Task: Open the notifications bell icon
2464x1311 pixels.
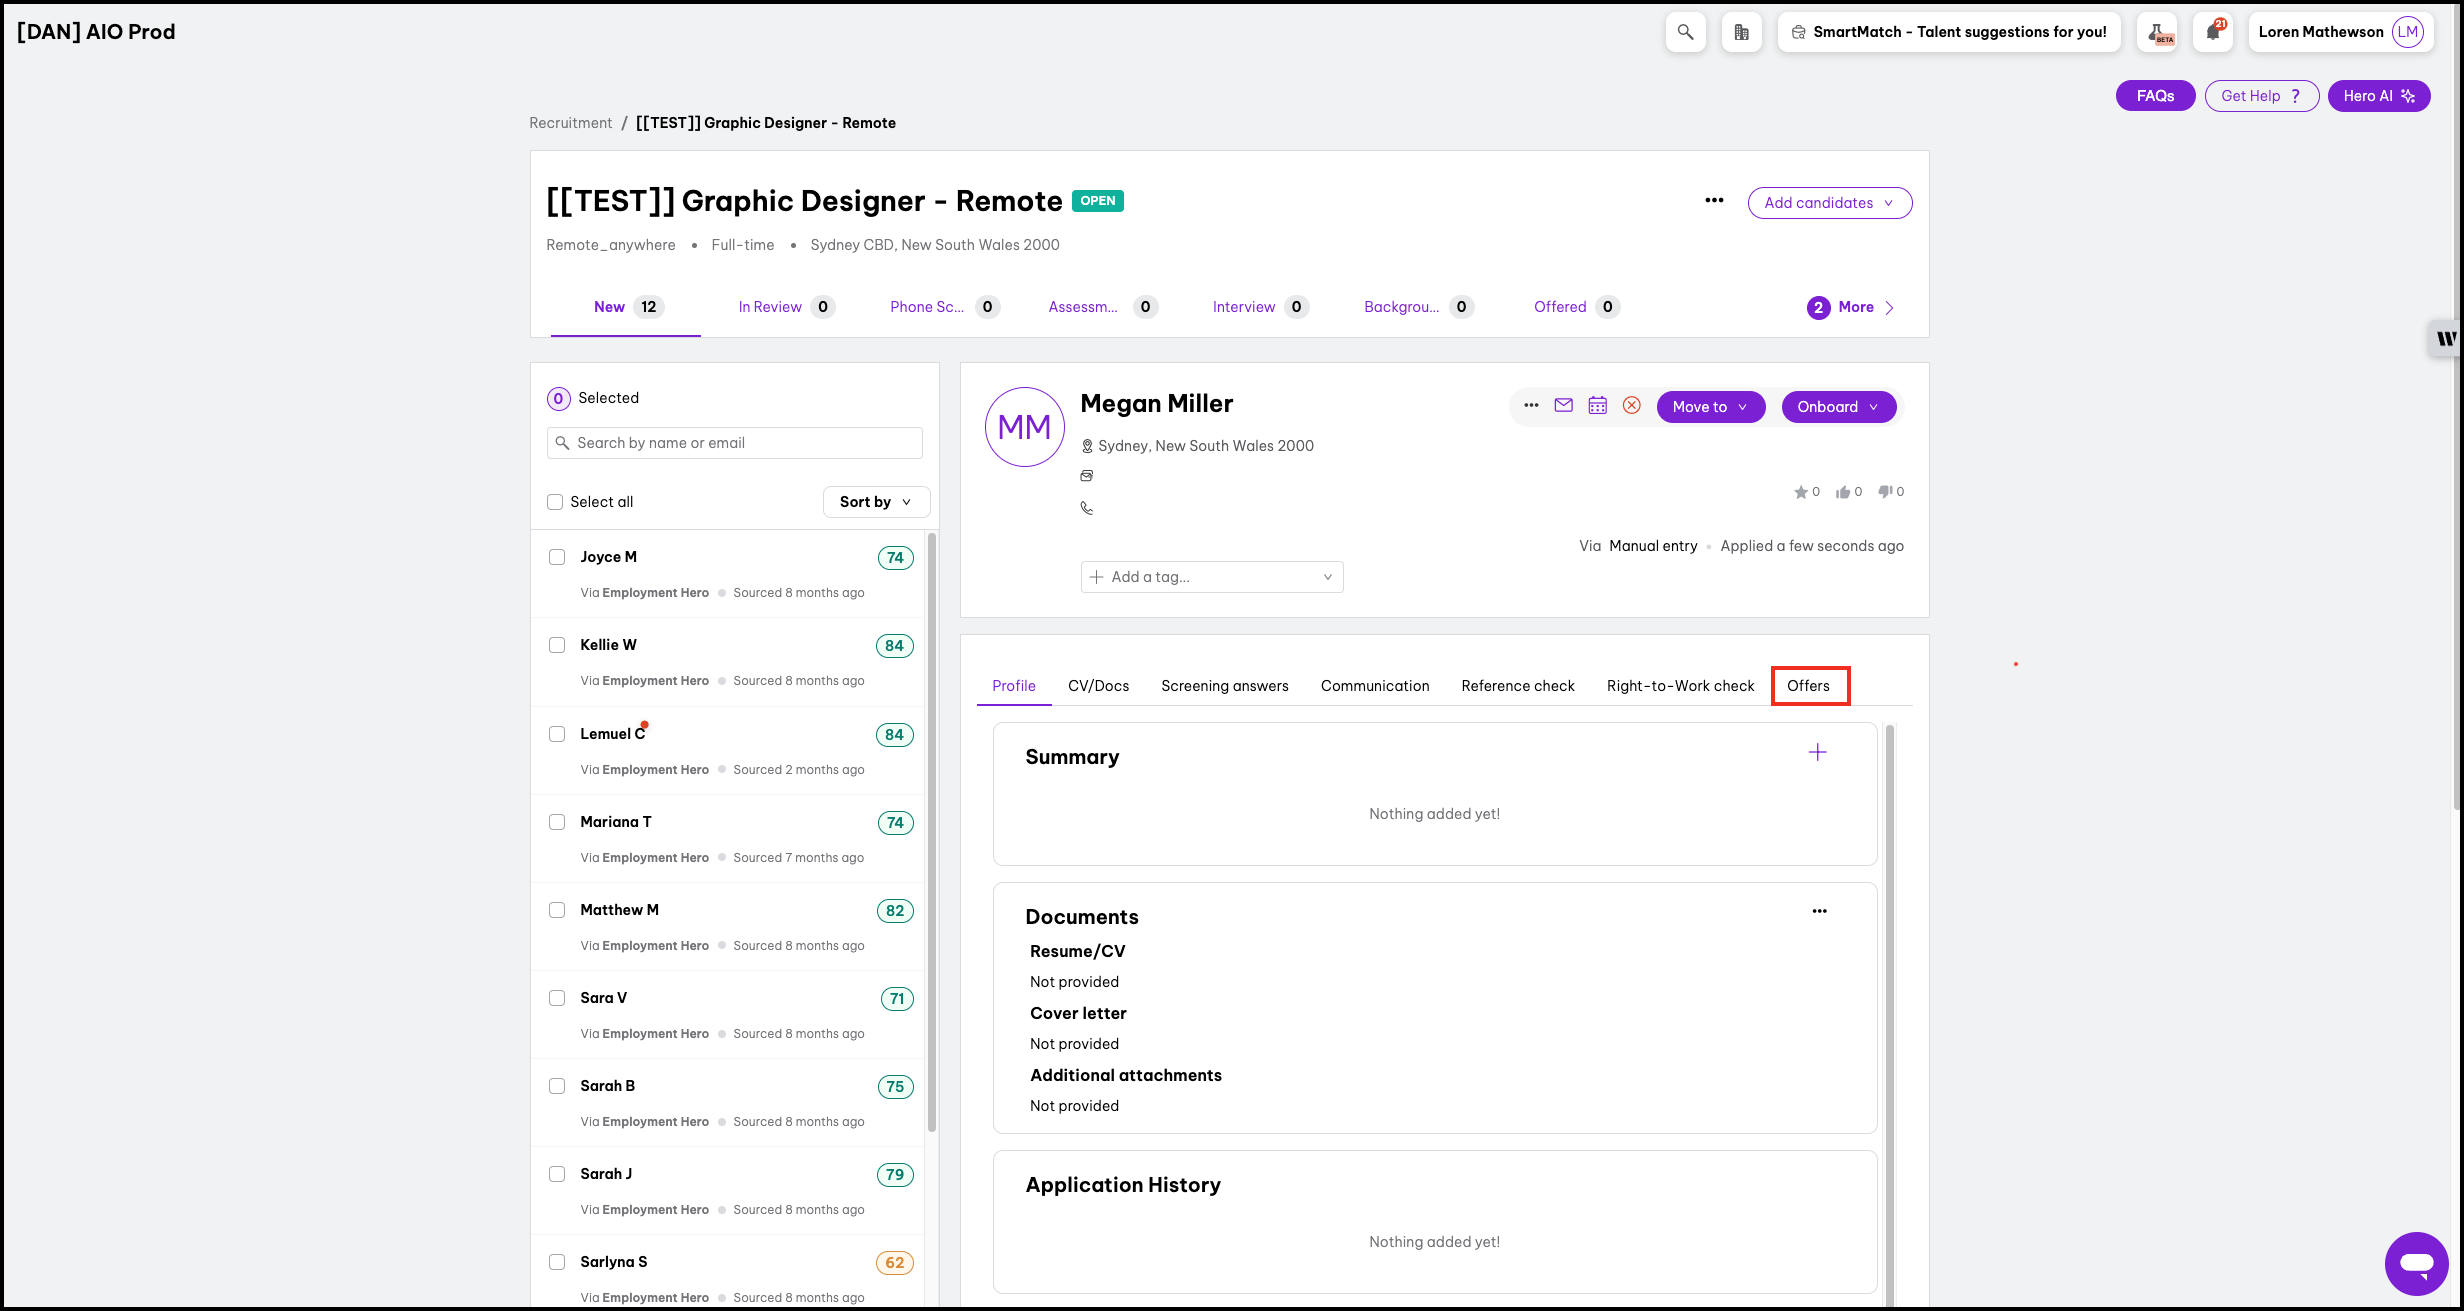Action: tap(2213, 32)
